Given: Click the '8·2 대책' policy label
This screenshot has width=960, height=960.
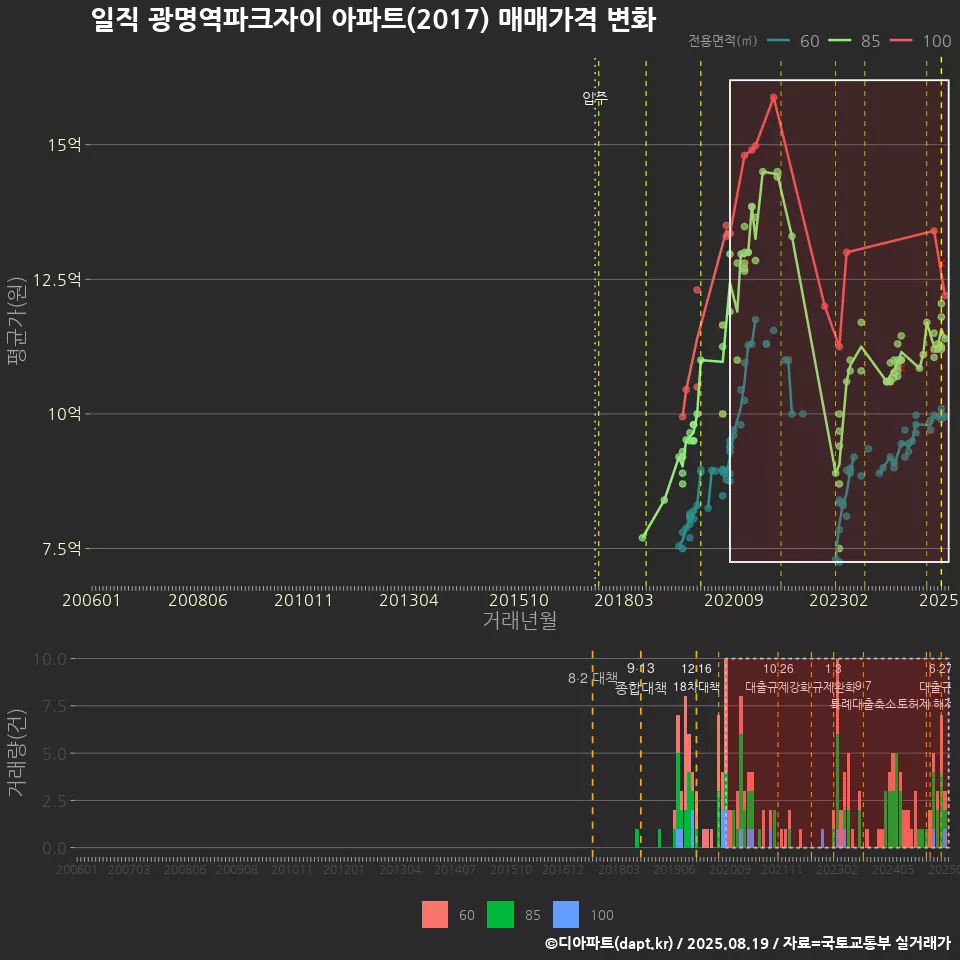Looking at the screenshot, I should (x=592, y=678).
